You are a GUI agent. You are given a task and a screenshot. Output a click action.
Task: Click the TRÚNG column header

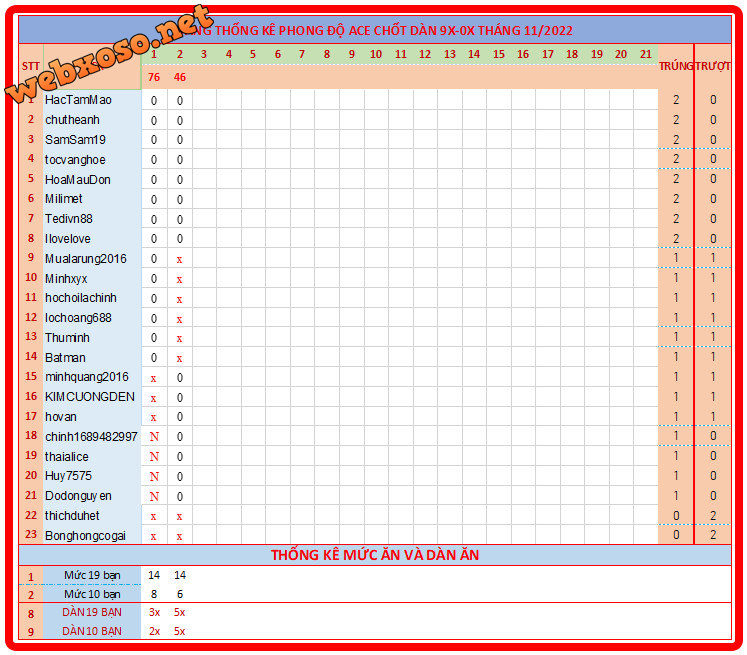[676, 66]
